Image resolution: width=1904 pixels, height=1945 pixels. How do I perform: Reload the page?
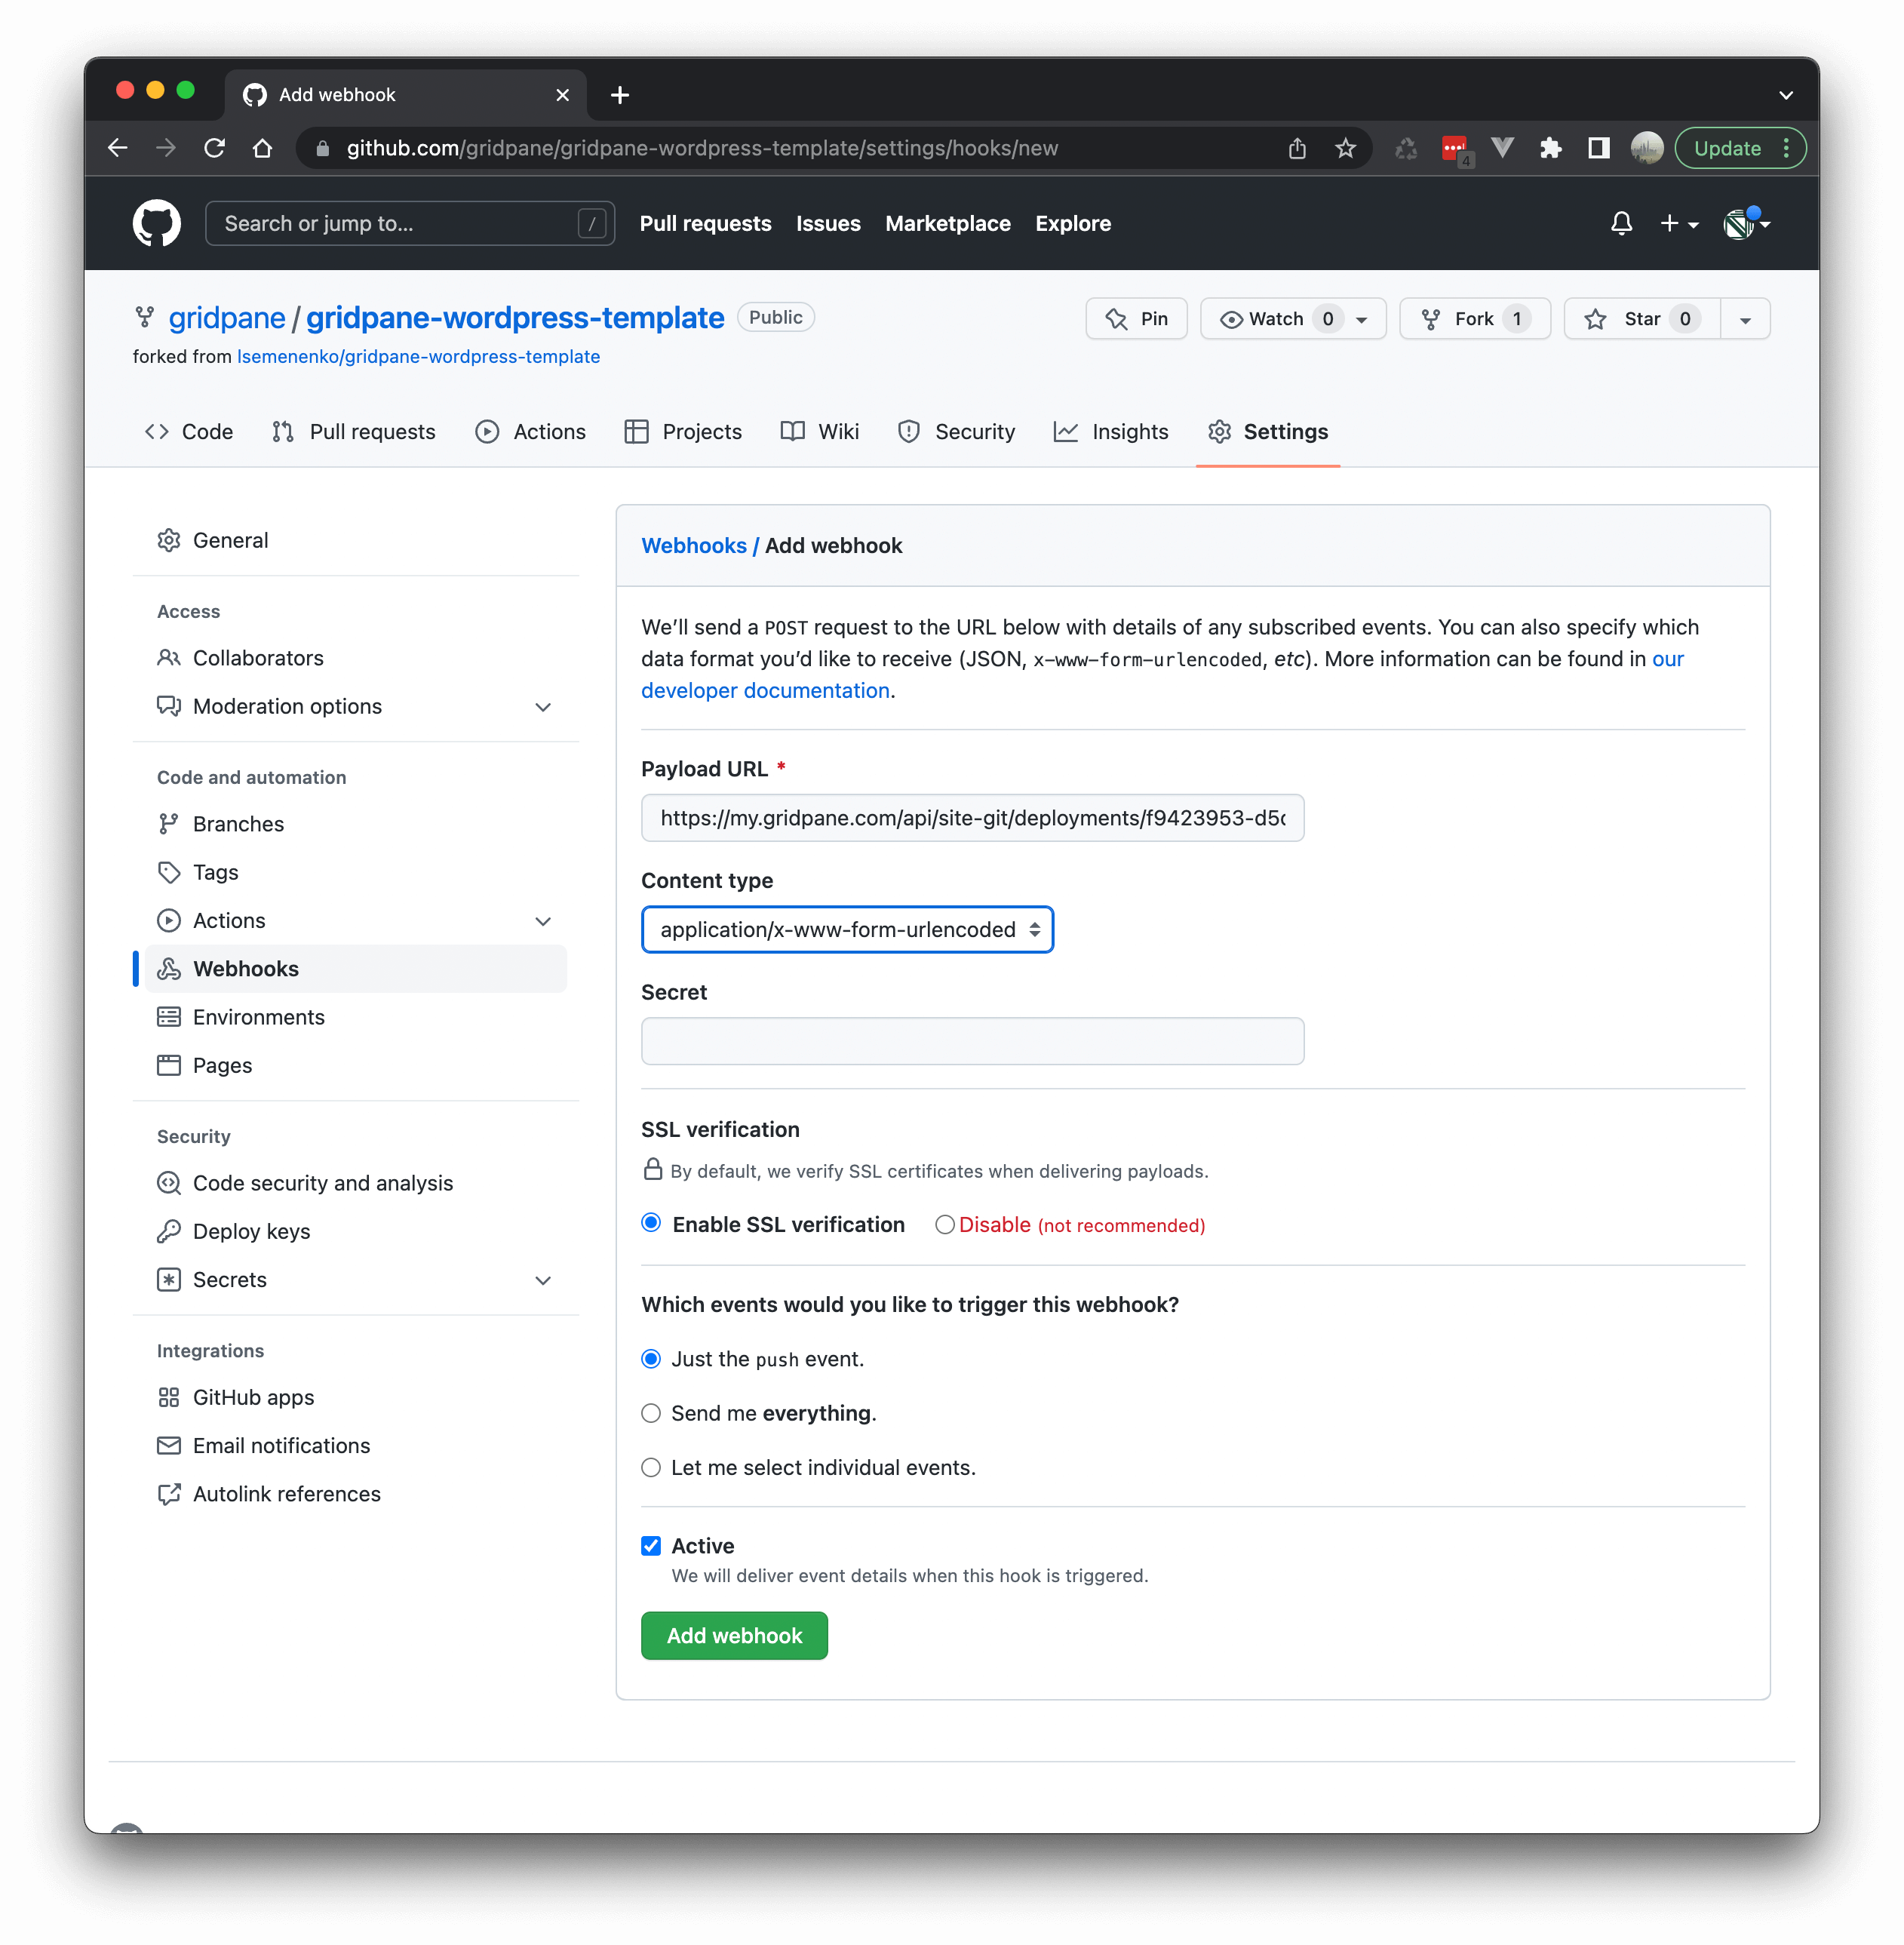click(214, 148)
